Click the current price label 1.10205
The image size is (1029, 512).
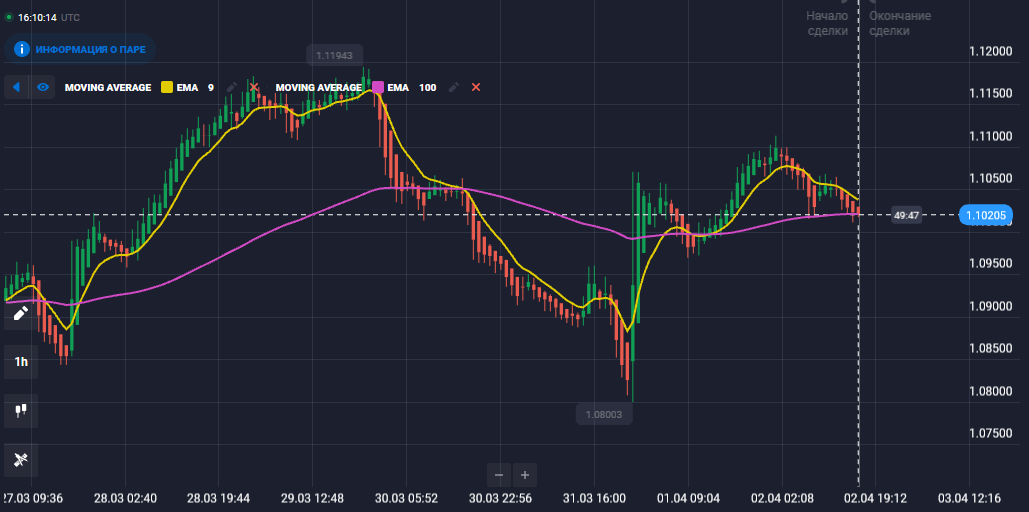pos(986,214)
